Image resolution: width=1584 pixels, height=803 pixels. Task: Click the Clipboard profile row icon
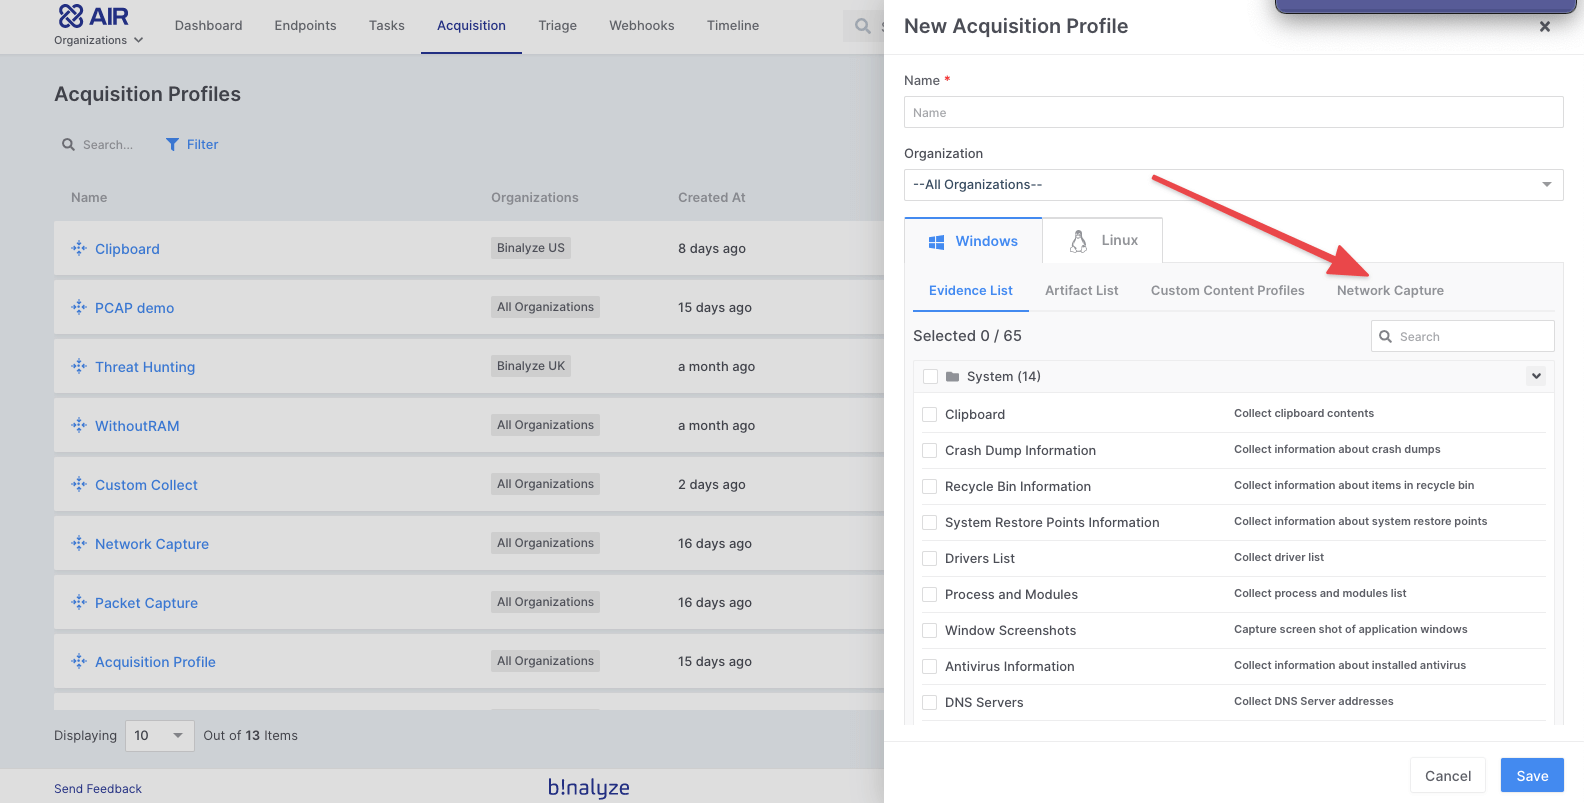click(x=79, y=249)
